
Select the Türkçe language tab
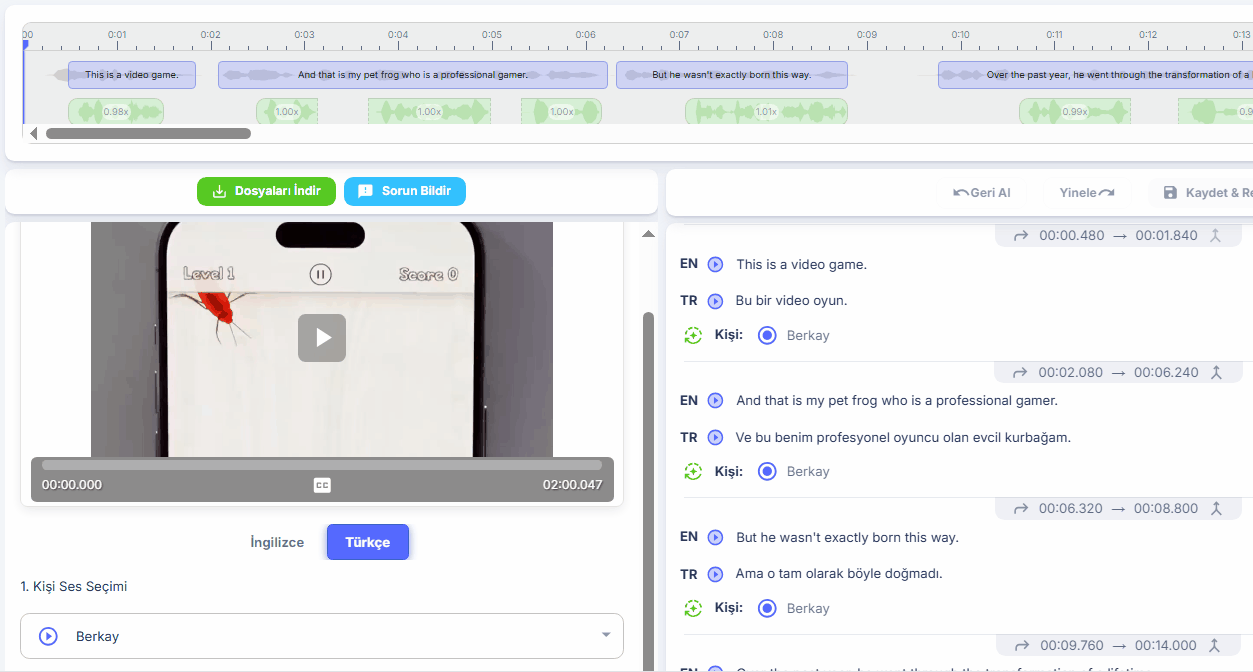(367, 541)
